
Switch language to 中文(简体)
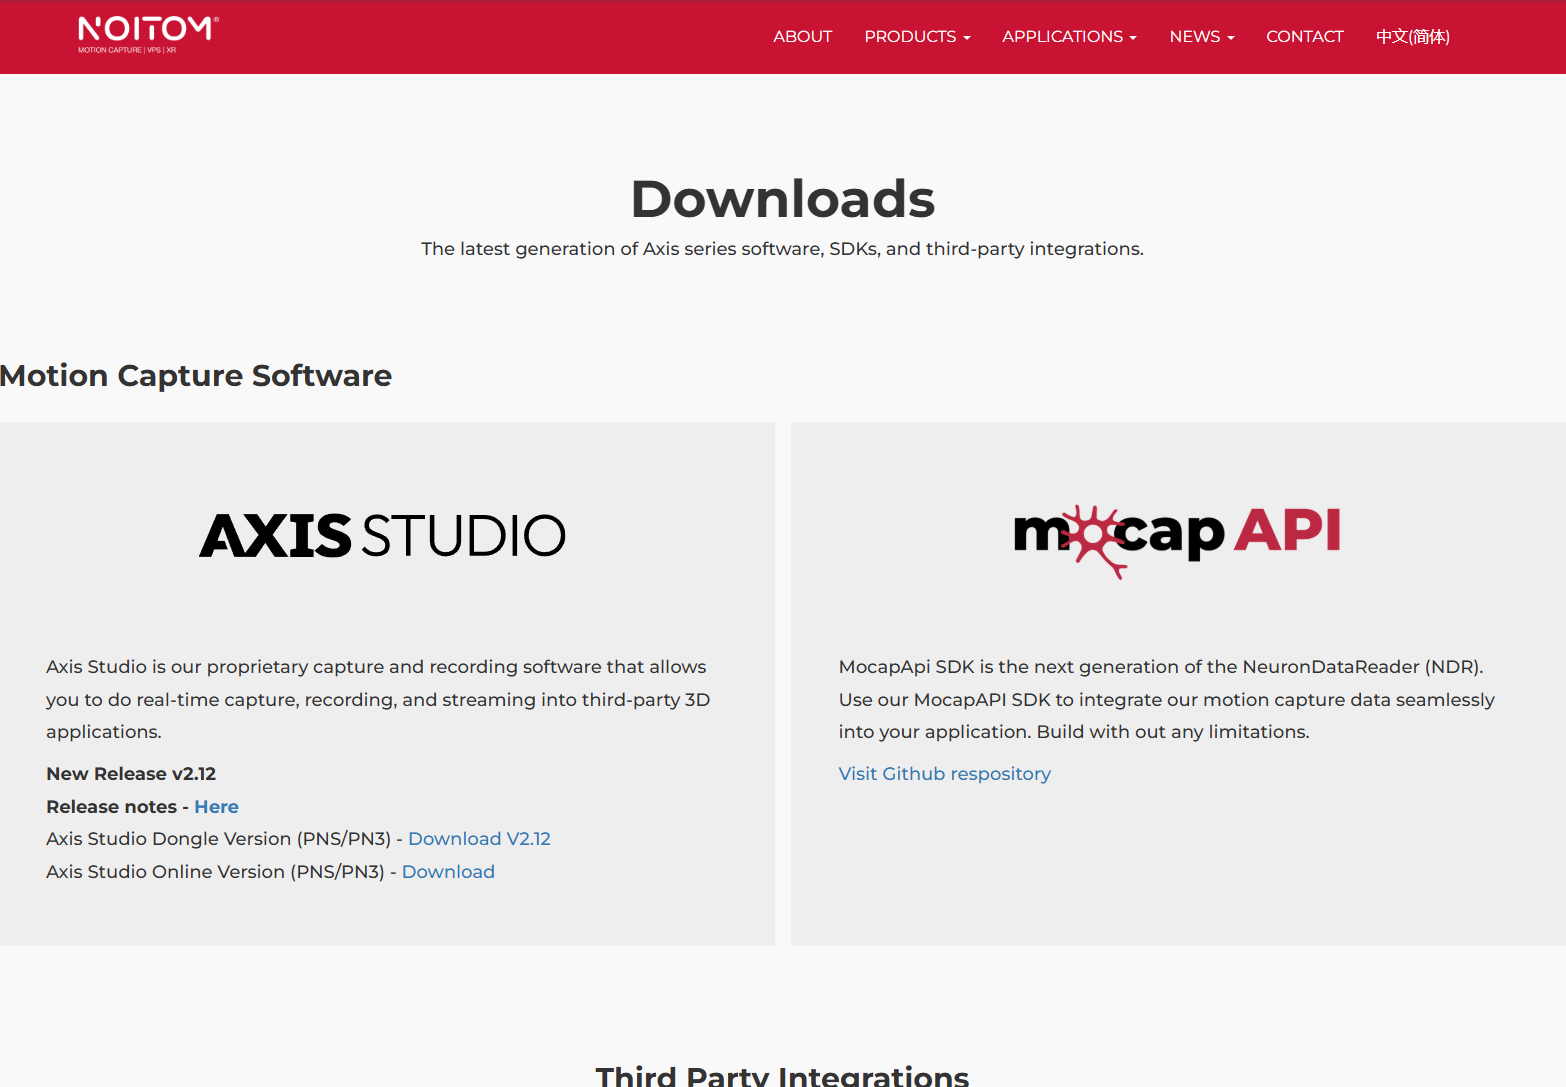click(1412, 37)
